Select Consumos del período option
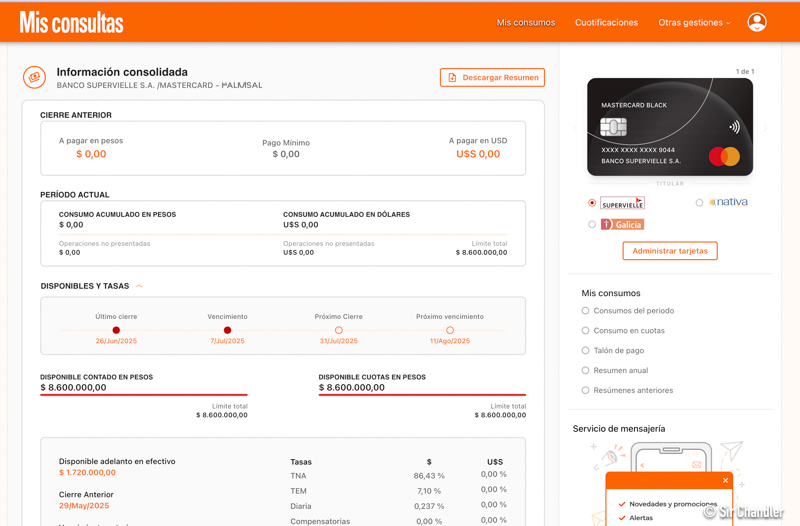Viewport: 800px width, 526px height. click(x=586, y=311)
